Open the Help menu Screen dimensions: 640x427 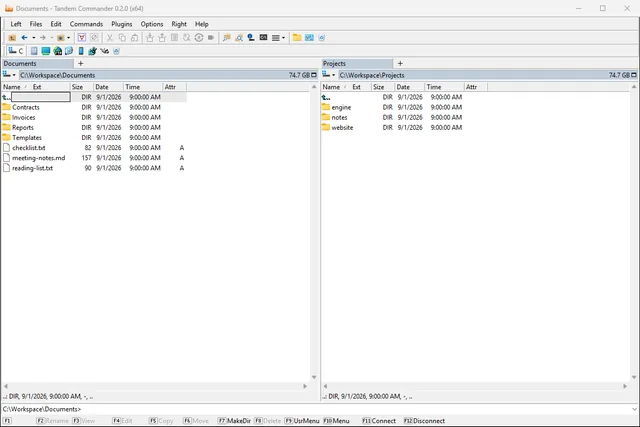[202, 24]
